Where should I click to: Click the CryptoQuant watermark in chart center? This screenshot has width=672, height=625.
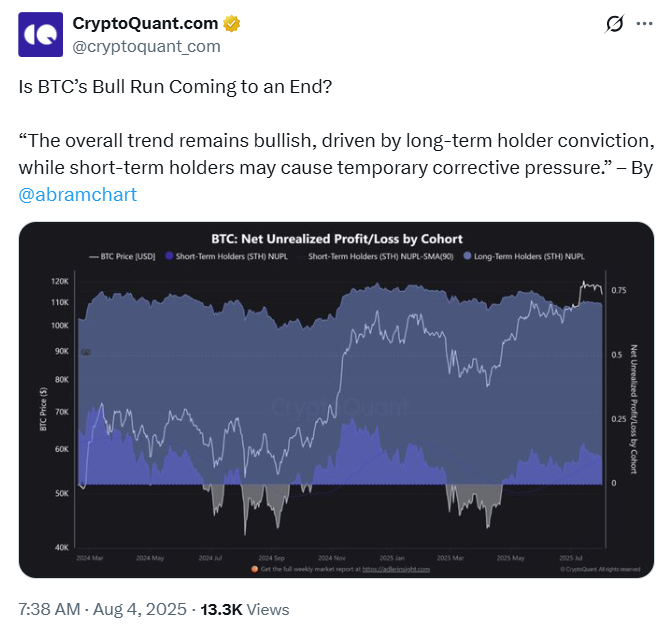click(x=340, y=407)
